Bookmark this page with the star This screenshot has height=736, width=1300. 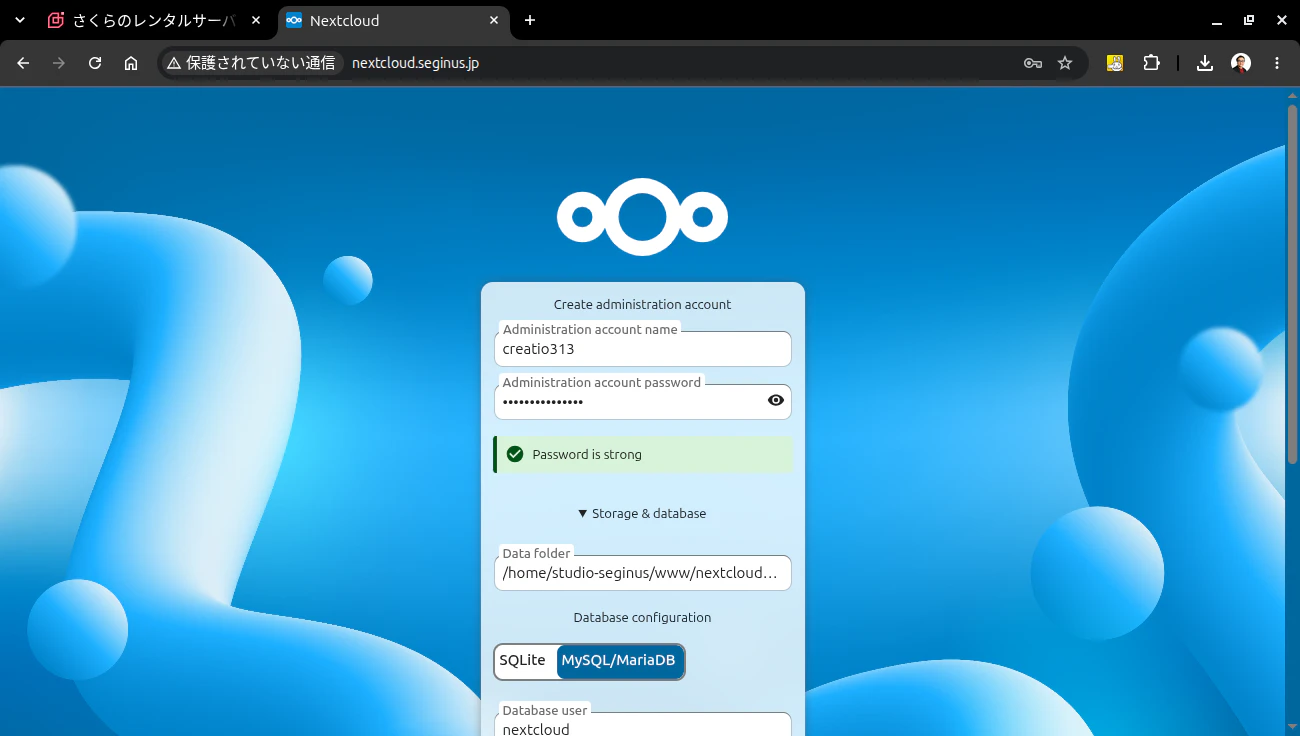(x=1065, y=63)
